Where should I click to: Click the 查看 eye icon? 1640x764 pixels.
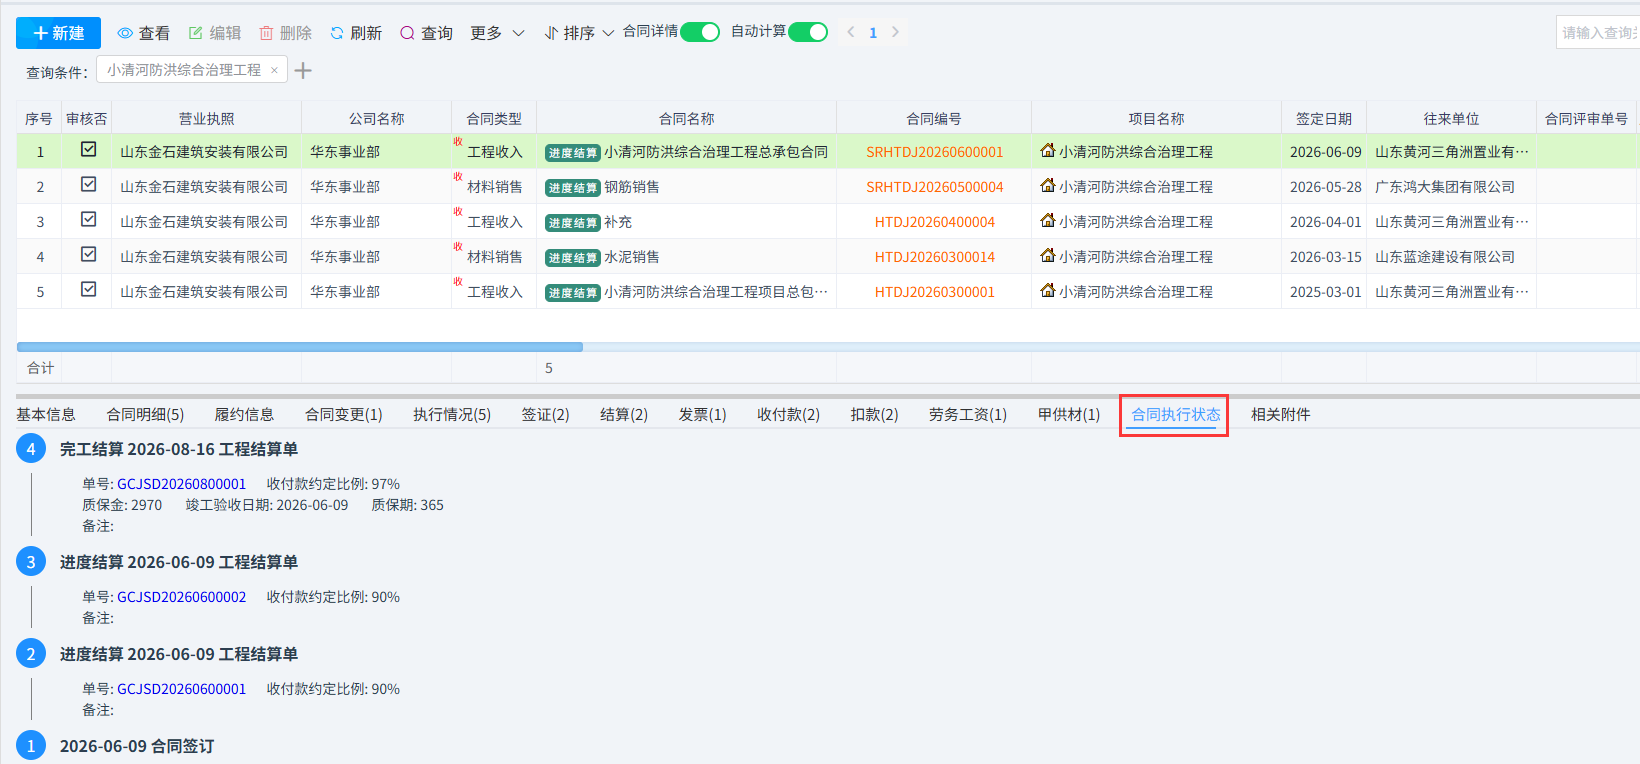click(x=125, y=33)
